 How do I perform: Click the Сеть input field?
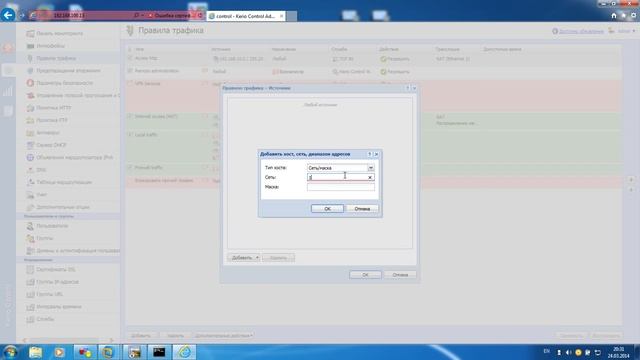pyautogui.click(x=340, y=177)
